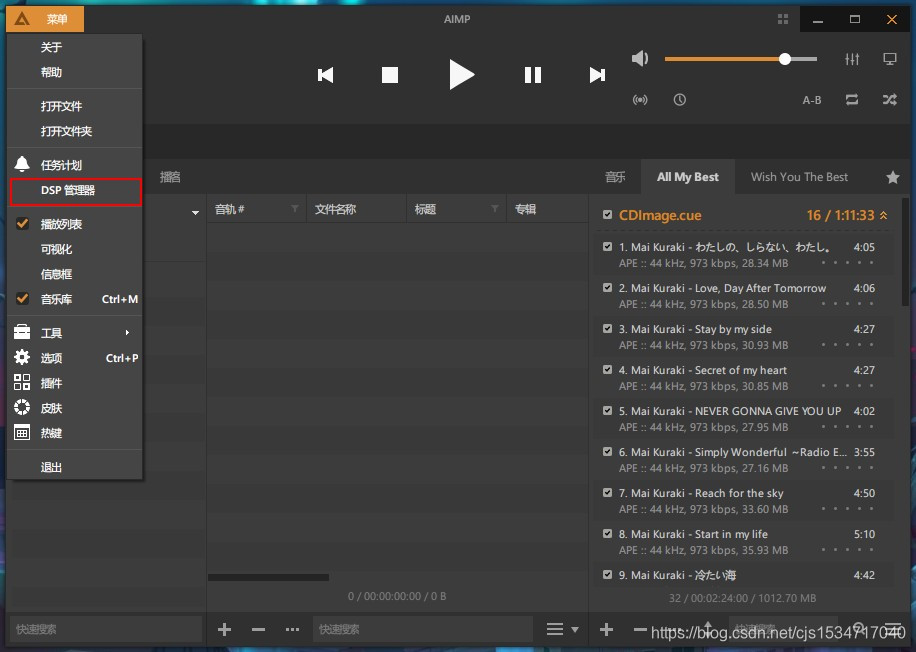This screenshot has height=652, width=916.
Task: Pause playback
Action: 532,75
